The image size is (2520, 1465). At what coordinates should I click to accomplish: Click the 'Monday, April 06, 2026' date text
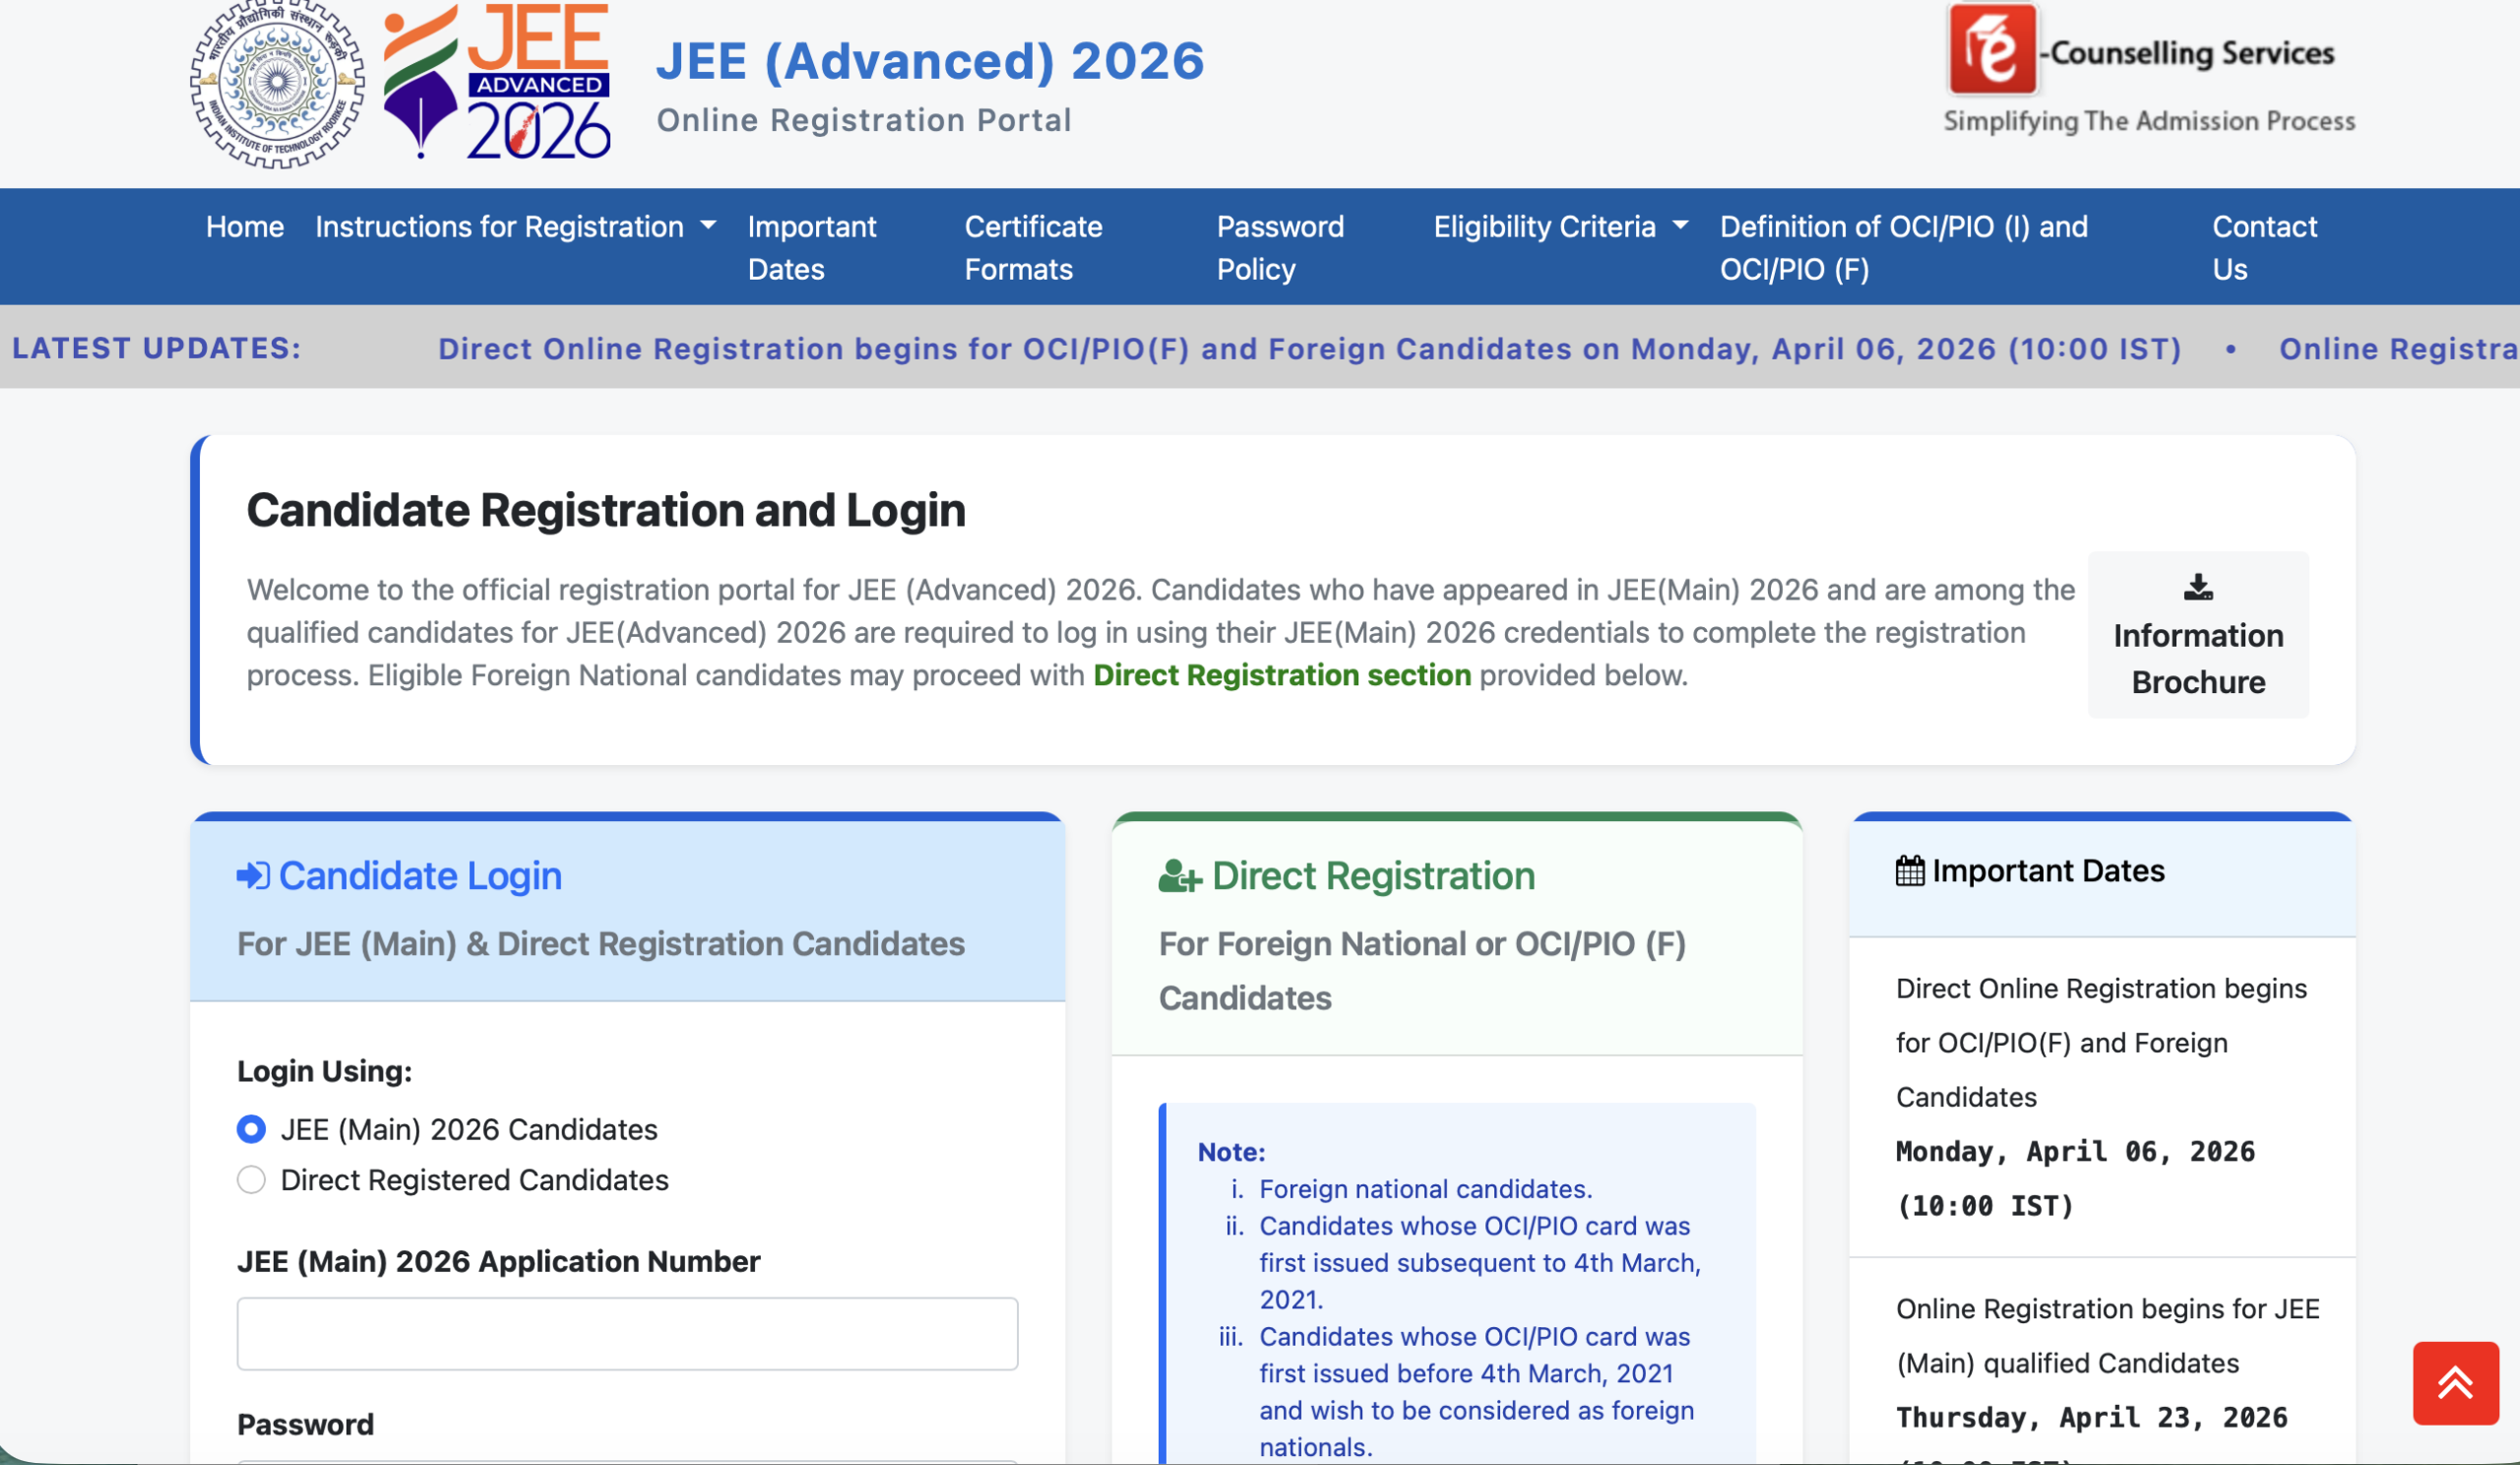(x=2075, y=1152)
